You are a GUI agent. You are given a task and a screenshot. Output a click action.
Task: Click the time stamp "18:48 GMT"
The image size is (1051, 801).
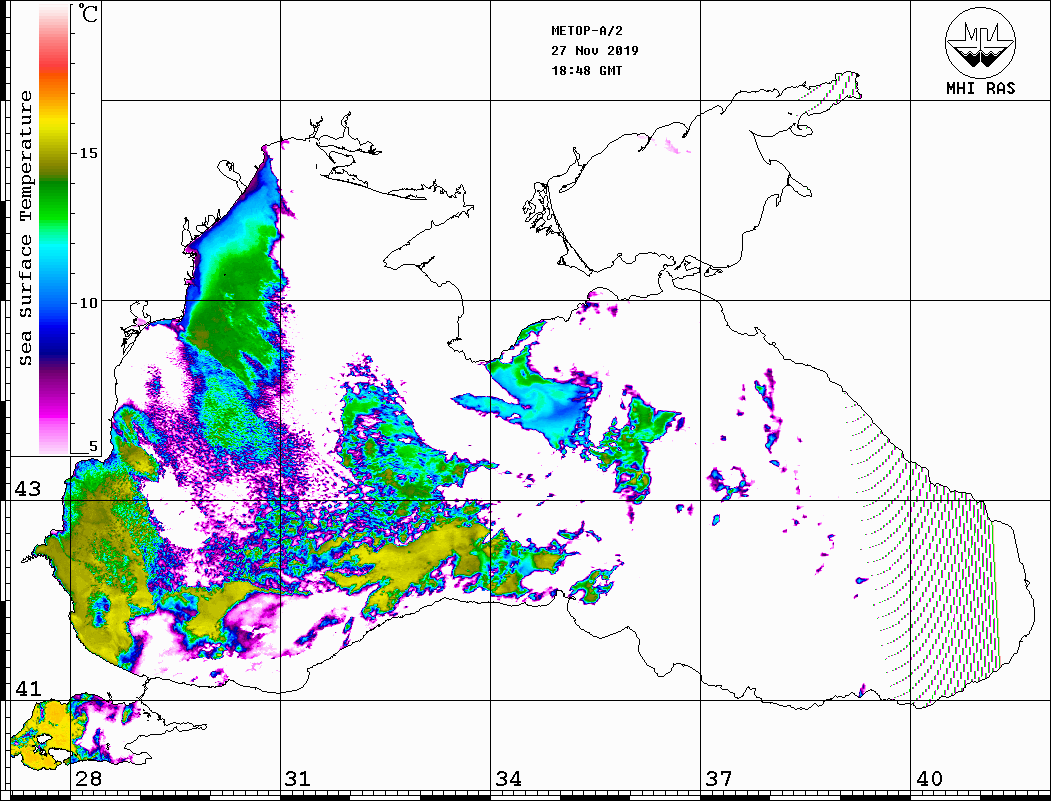[x=586, y=70]
